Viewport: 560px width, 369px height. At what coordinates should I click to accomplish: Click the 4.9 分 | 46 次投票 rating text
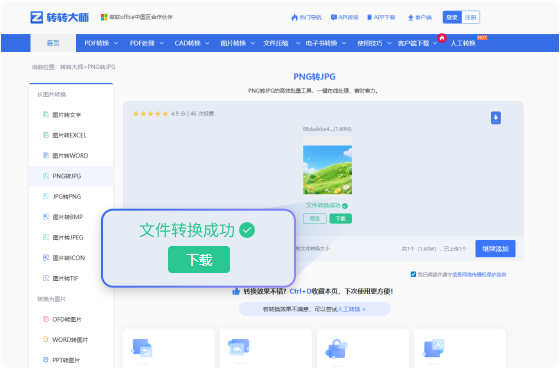point(192,114)
